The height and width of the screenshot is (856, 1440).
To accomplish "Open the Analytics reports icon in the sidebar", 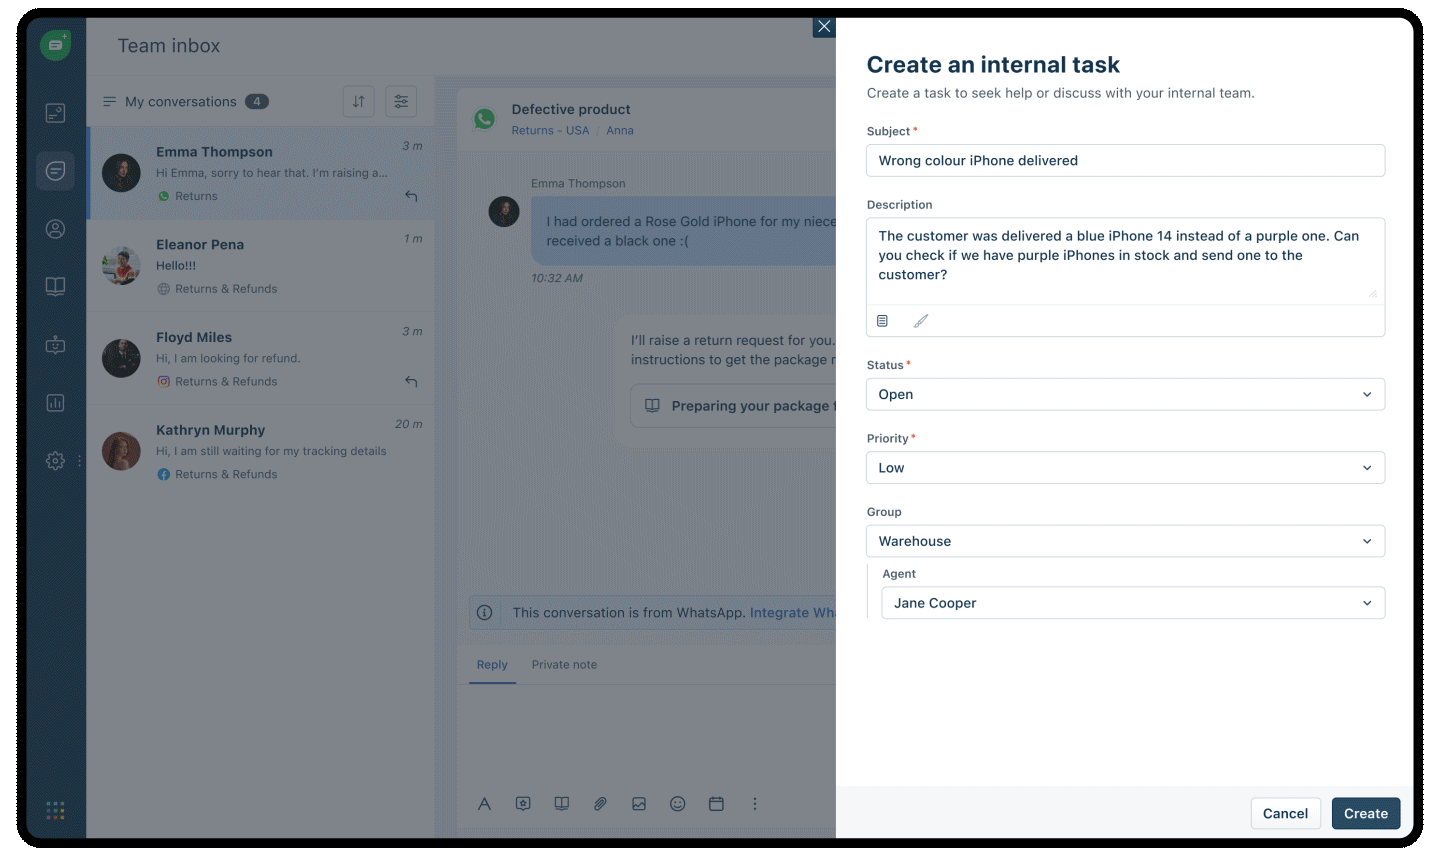I will (x=56, y=403).
